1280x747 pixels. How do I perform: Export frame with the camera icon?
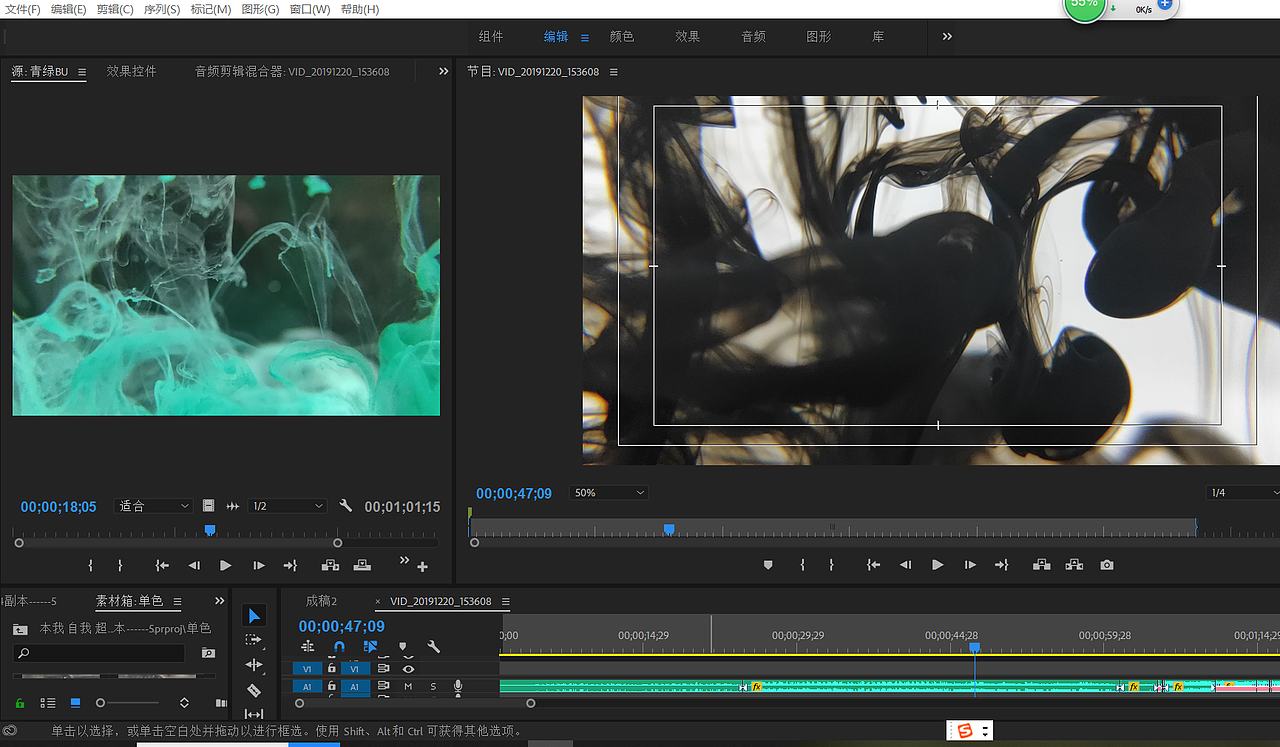(1107, 565)
